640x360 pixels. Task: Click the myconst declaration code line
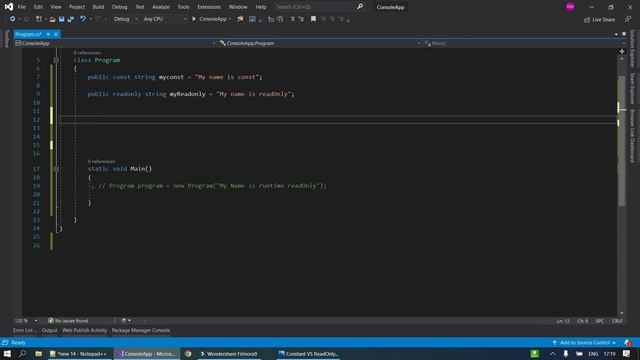pyautogui.click(x=175, y=77)
